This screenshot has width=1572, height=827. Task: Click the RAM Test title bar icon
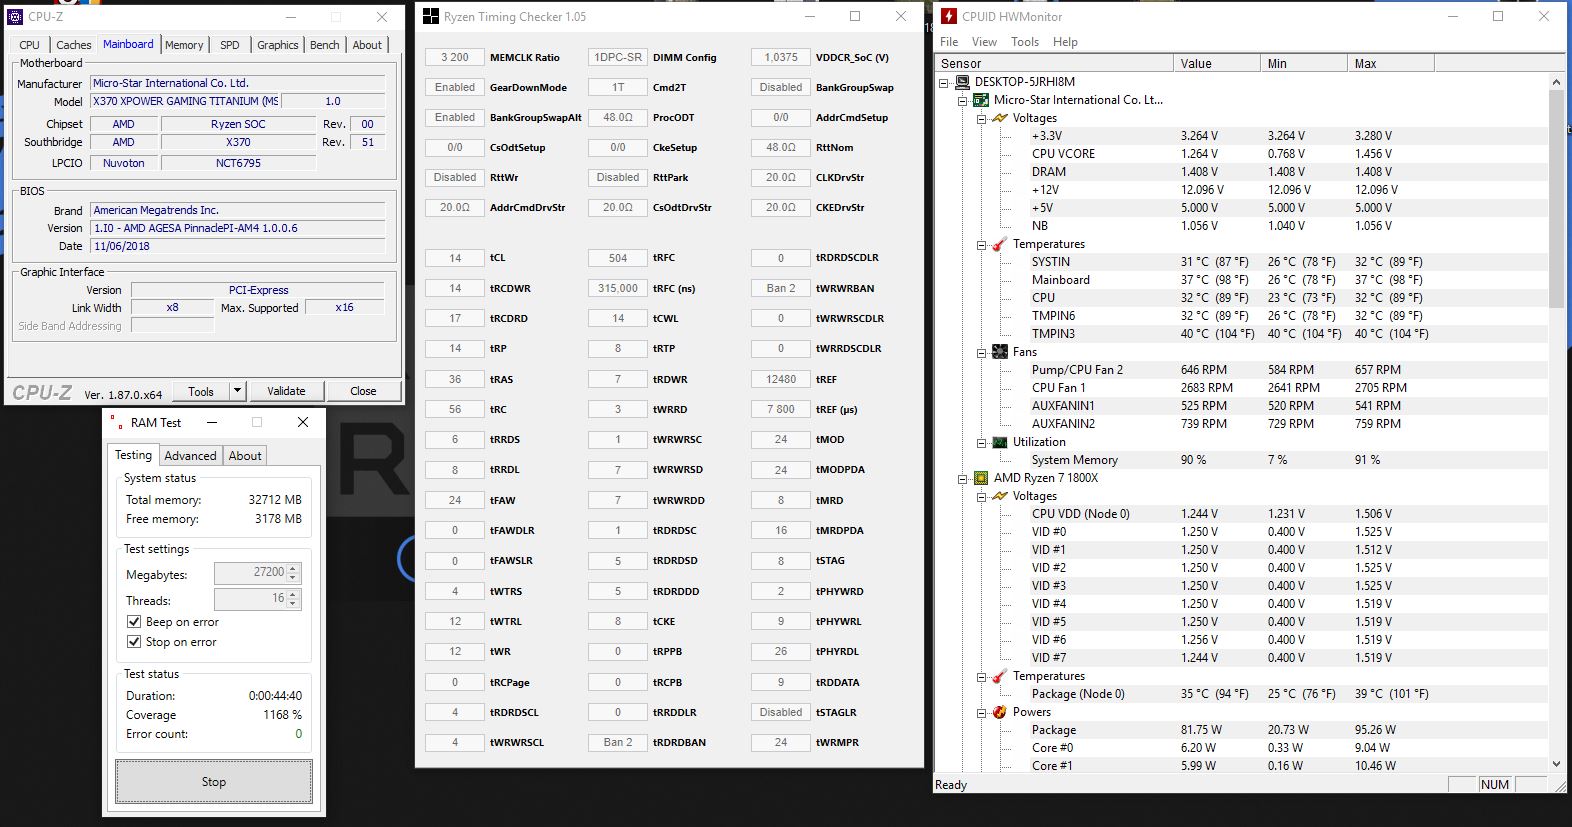[117, 423]
